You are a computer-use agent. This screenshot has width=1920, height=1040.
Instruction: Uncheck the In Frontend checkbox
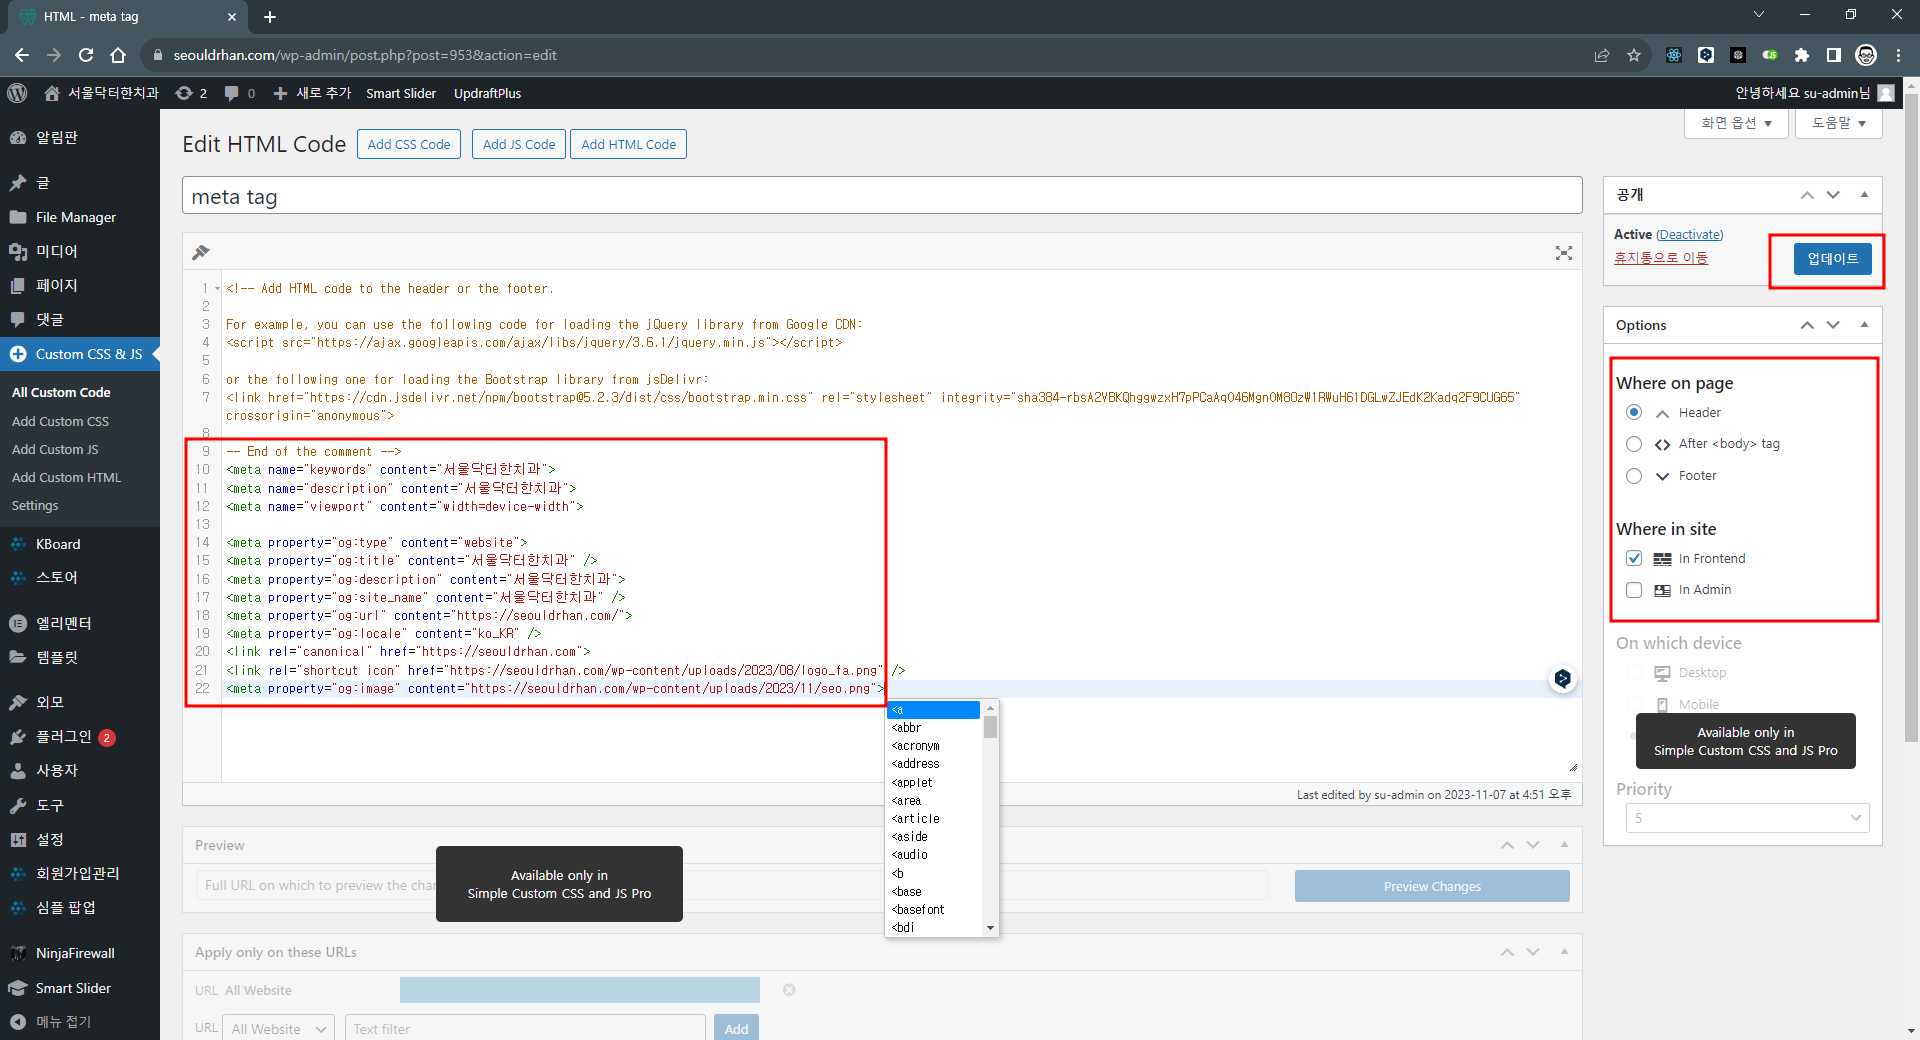pyautogui.click(x=1634, y=558)
